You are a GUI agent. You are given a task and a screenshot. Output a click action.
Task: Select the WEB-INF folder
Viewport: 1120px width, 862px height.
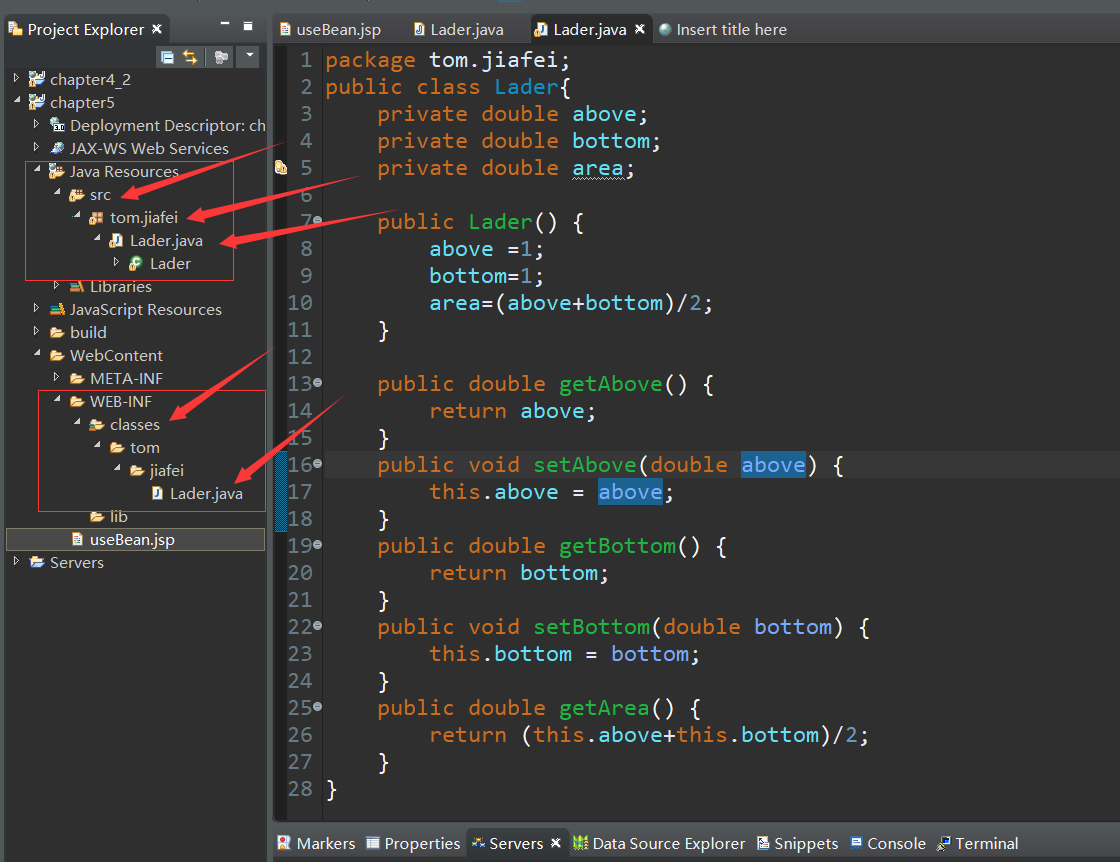coord(121,401)
